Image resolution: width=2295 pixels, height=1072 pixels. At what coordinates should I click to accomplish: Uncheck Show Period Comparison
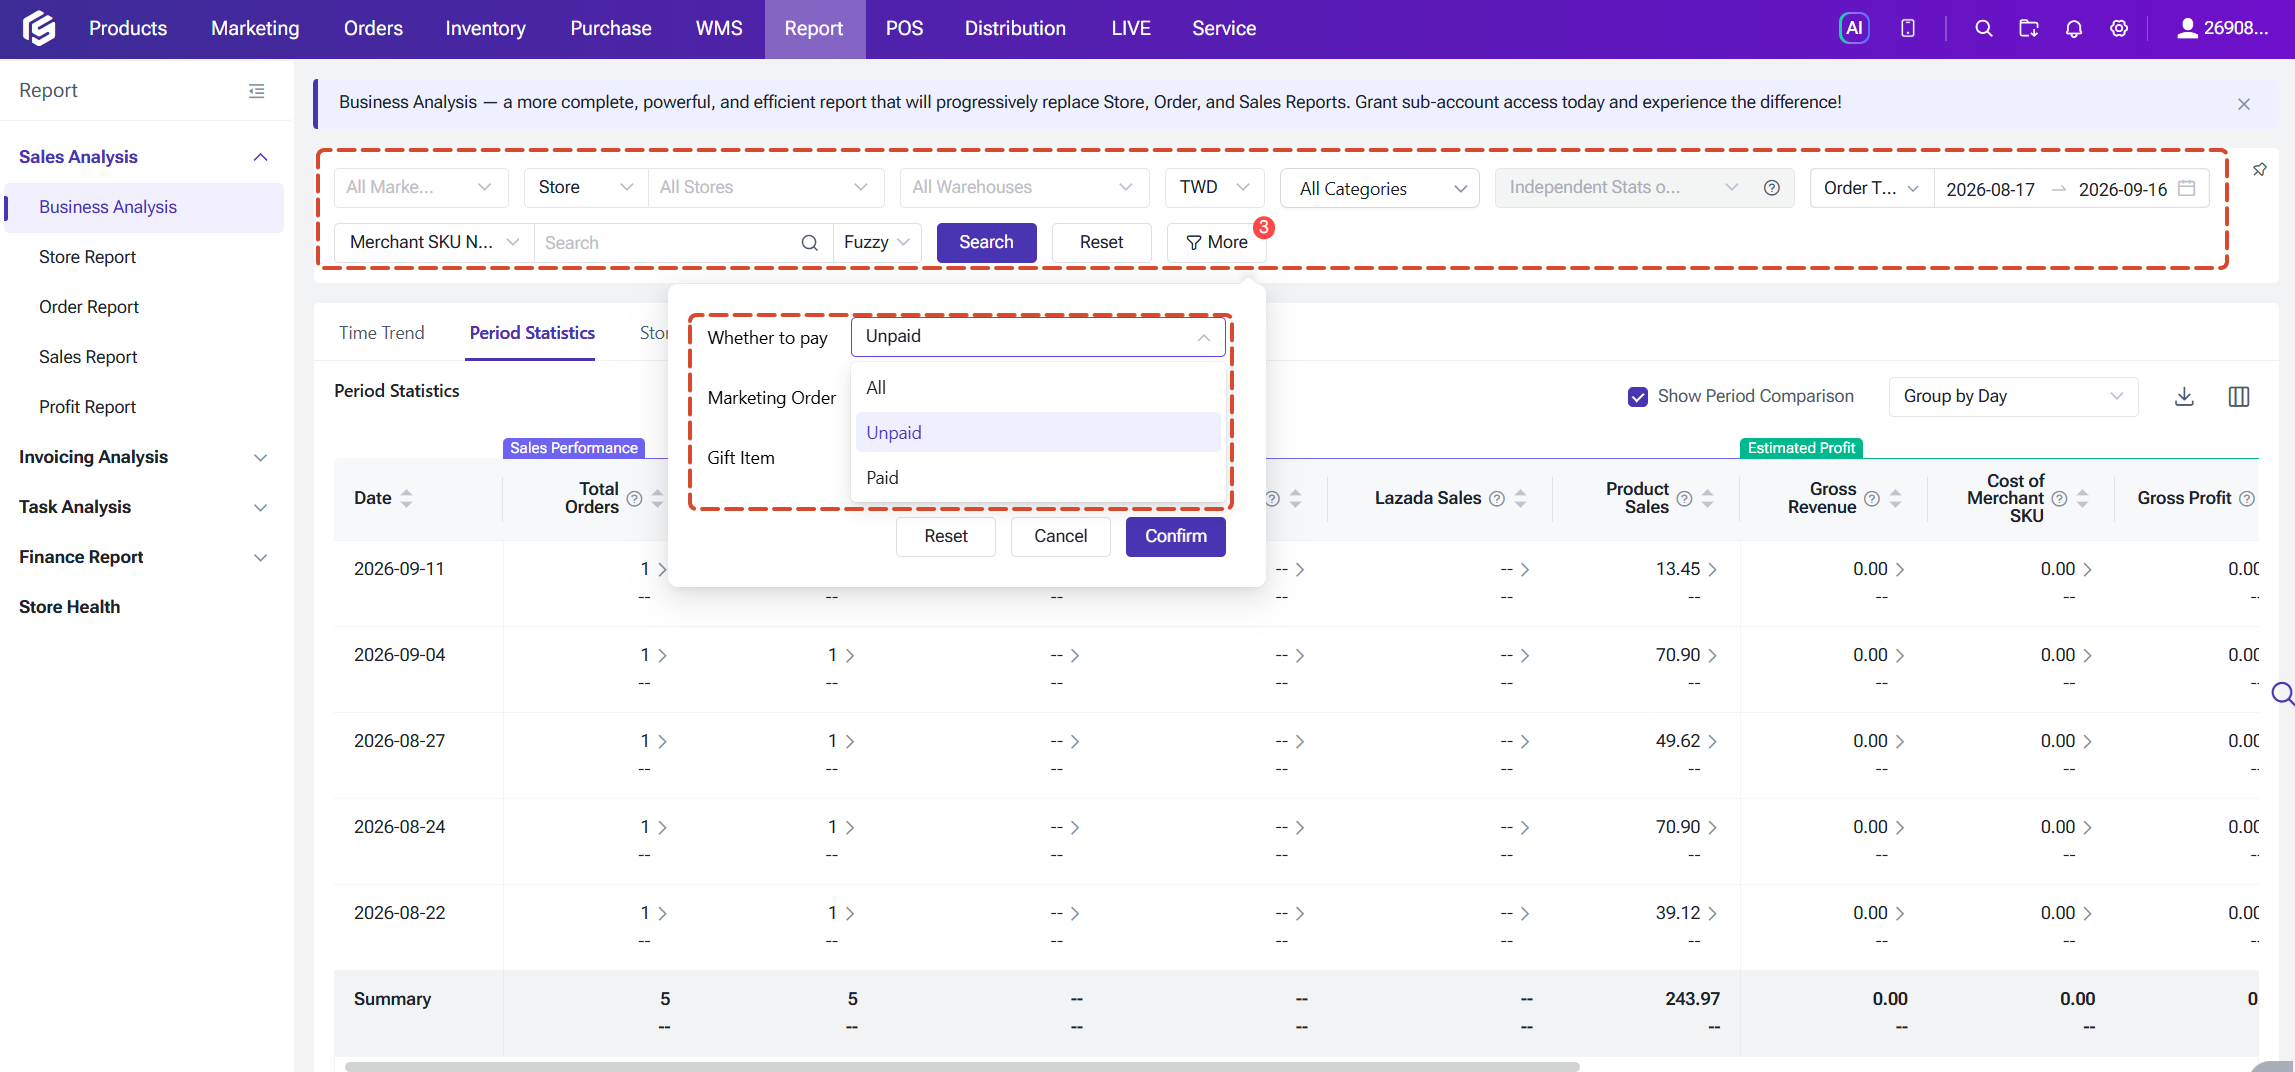[x=1638, y=397]
